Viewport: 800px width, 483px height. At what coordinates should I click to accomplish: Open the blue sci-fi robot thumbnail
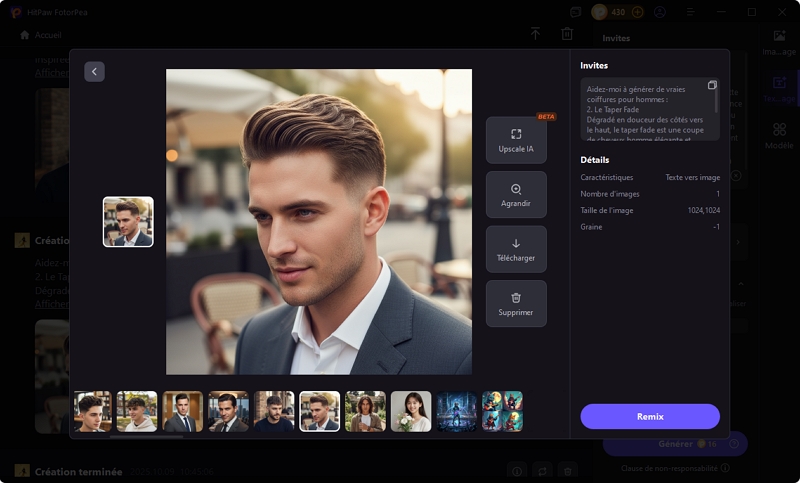[457, 412]
